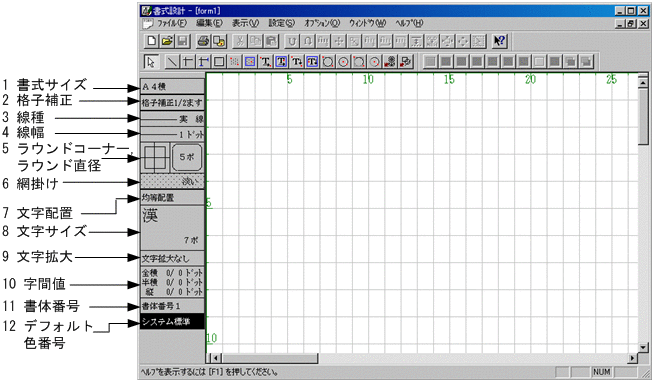The image size is (656, 383).
Task: Click the ruler marking 10 along the top
Action: pyautogui.click(x=368, y=80)
